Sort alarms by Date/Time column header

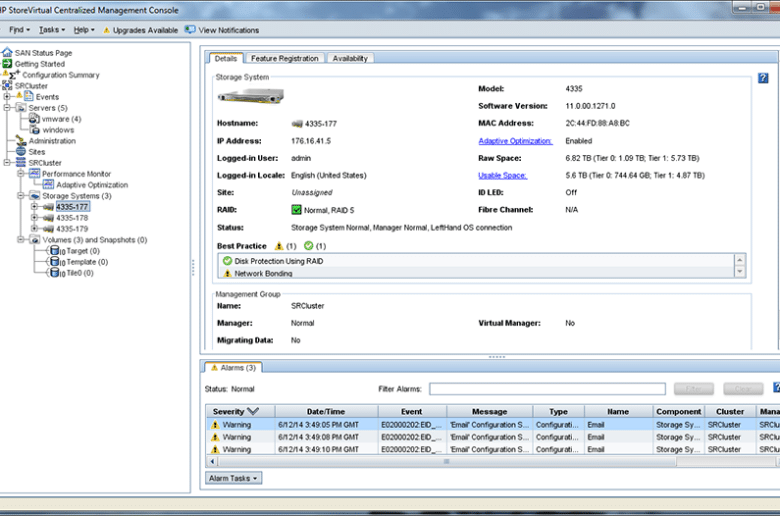click(326, 412)
